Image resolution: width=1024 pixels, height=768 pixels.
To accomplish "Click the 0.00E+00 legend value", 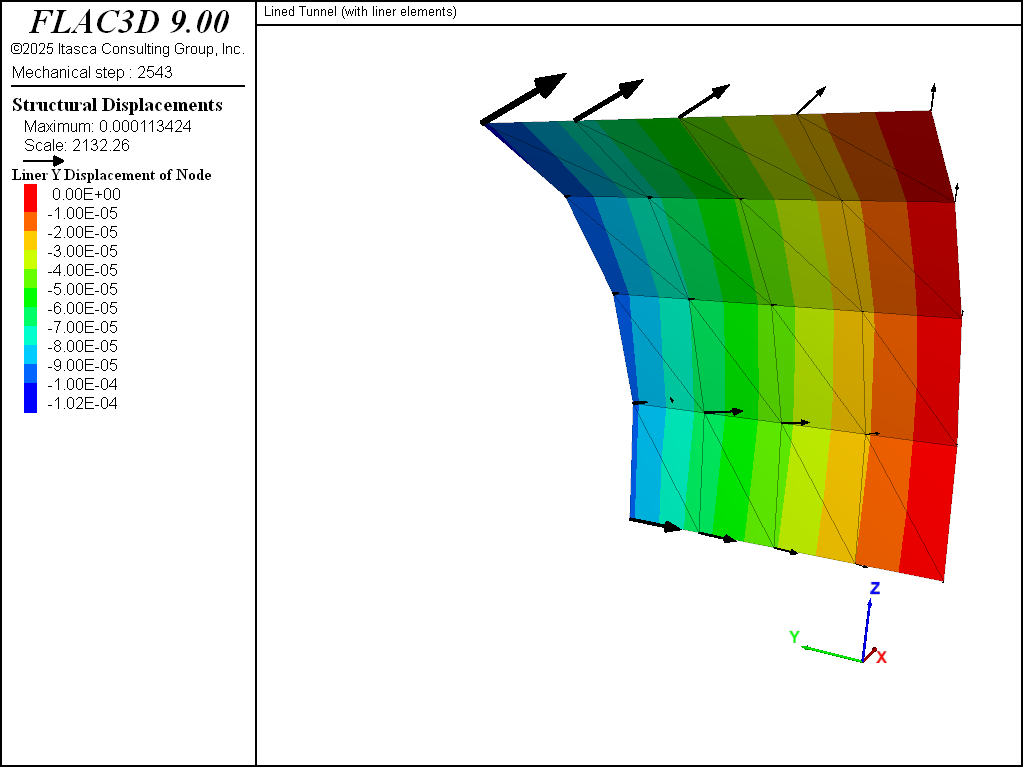I will point(86,195).
